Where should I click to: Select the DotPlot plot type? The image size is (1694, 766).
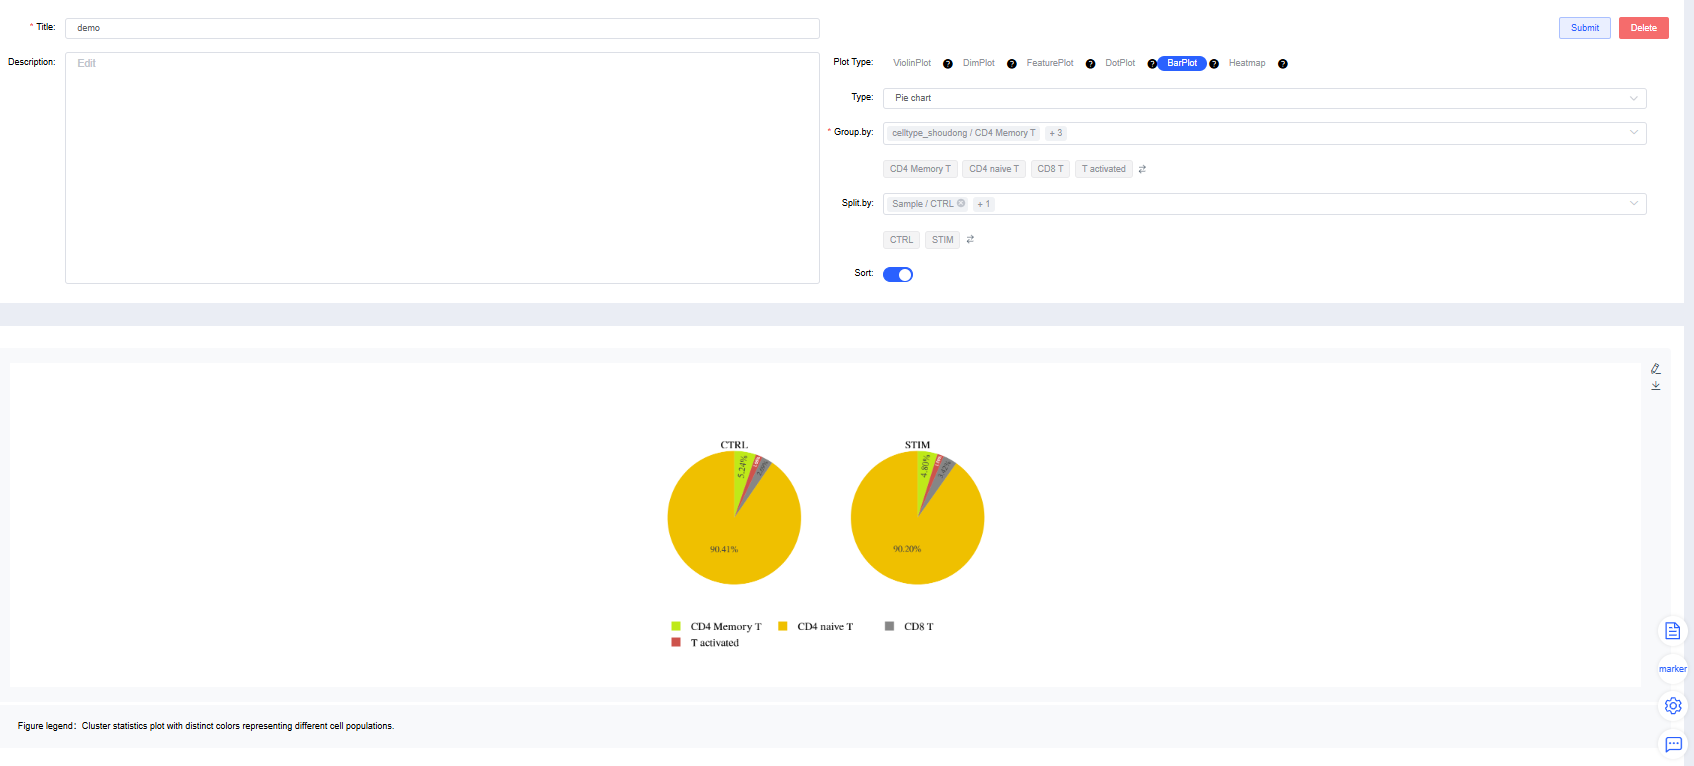(1119, 63)
